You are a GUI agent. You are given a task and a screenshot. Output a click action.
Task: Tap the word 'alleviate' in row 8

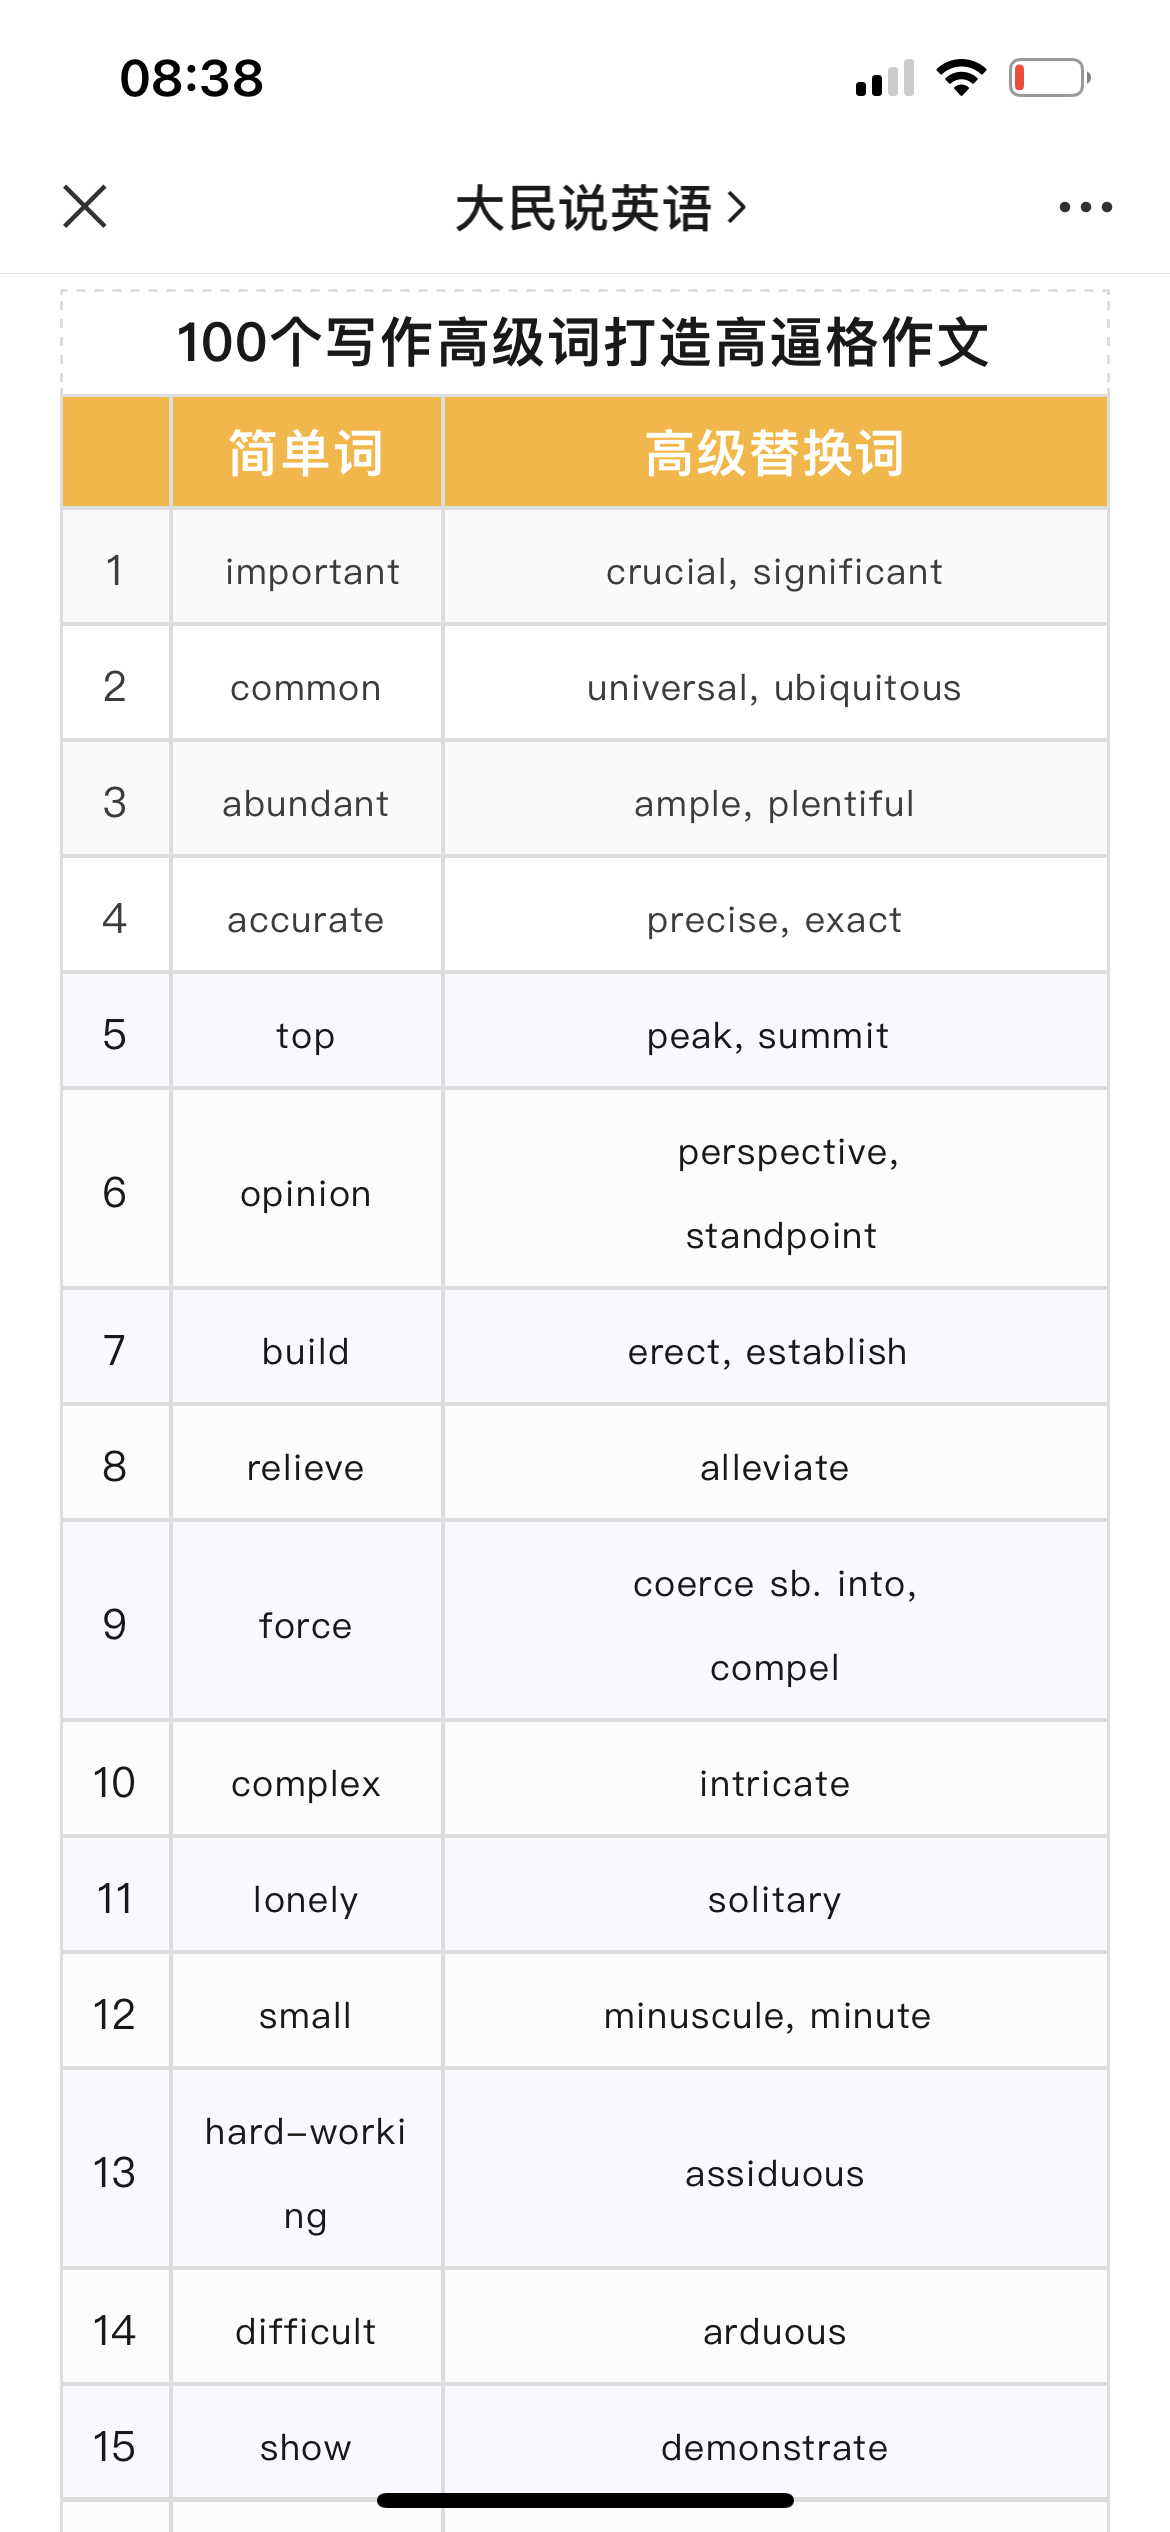coord(774,1468)
